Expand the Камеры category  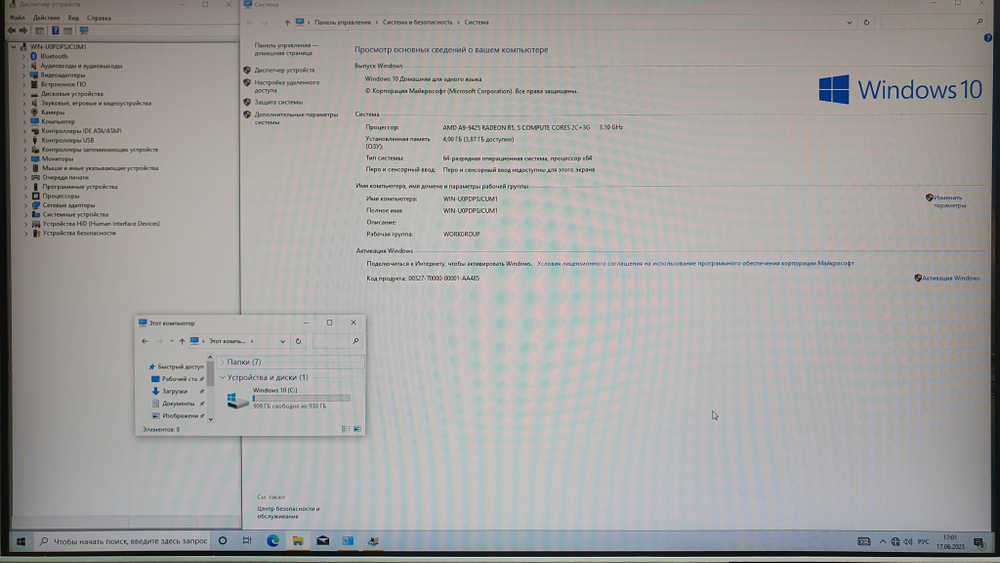click(24, 112)
